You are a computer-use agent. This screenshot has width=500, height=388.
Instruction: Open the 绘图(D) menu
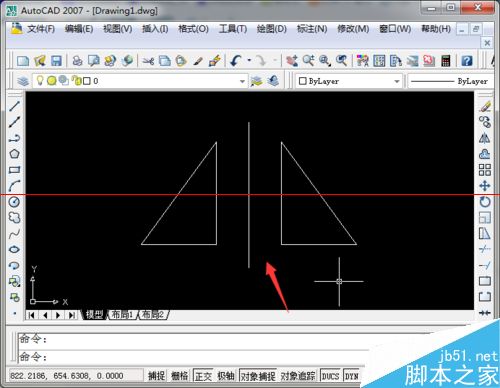click(x=272, y=29)
